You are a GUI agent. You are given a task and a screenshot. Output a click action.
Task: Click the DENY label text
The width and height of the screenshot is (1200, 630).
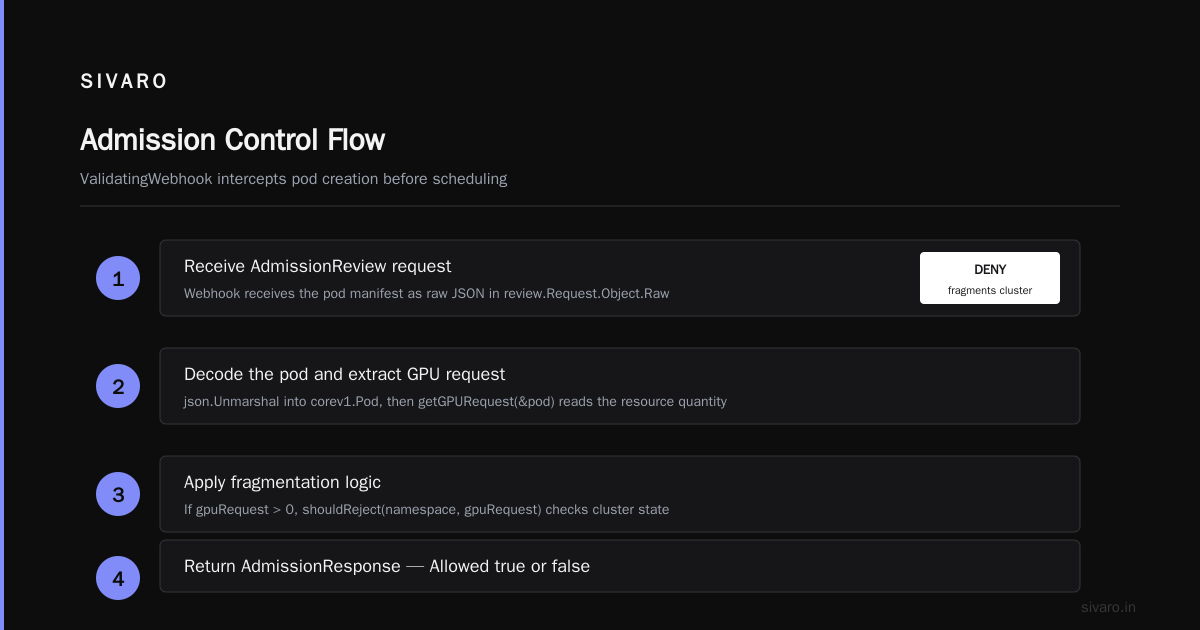tap(990, 270)
